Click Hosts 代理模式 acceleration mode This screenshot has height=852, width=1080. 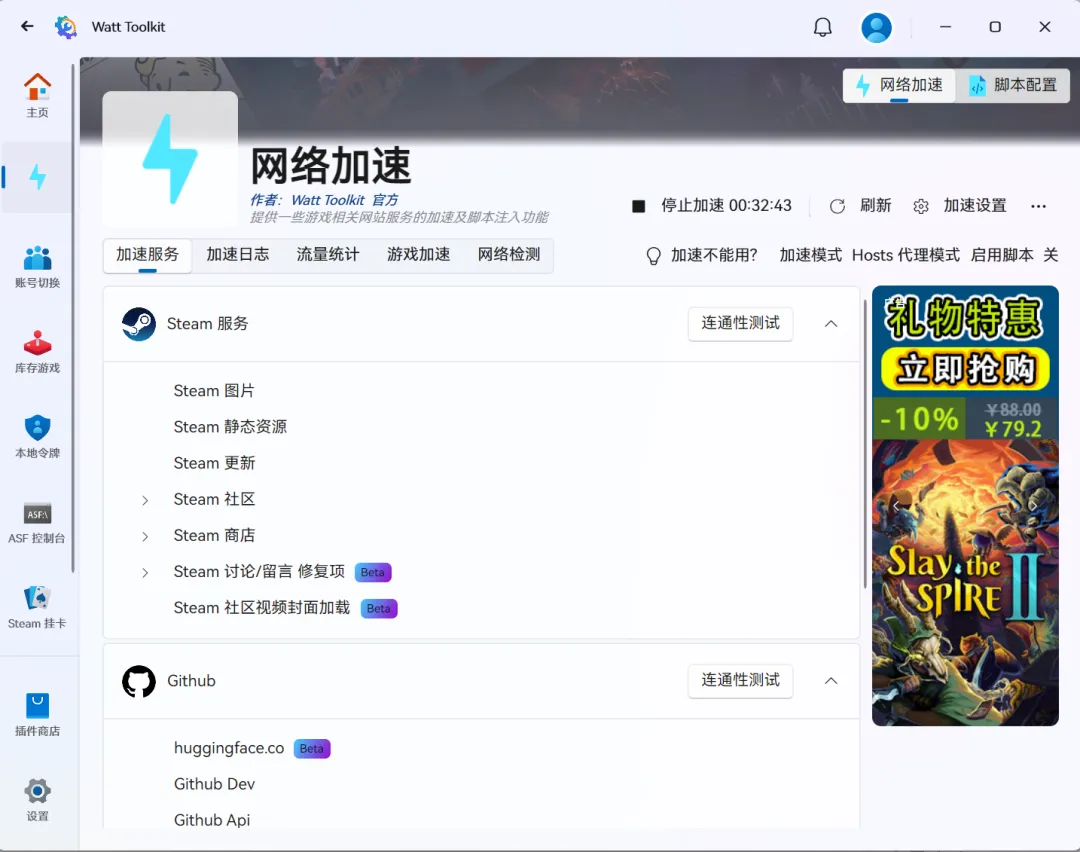coord(905,256)
